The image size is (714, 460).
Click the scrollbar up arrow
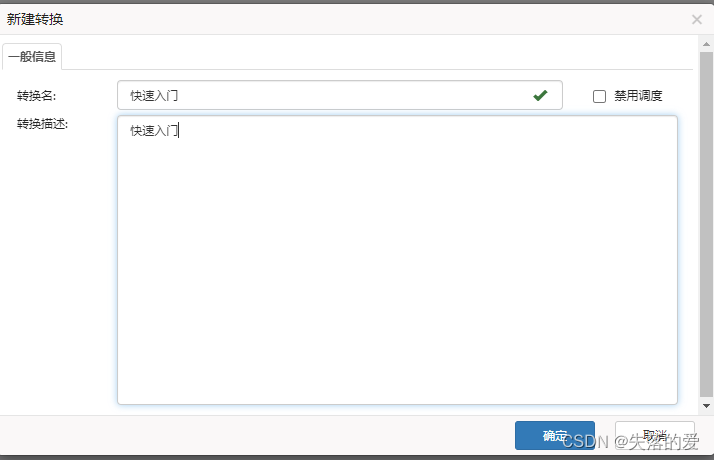pos(706,44)
